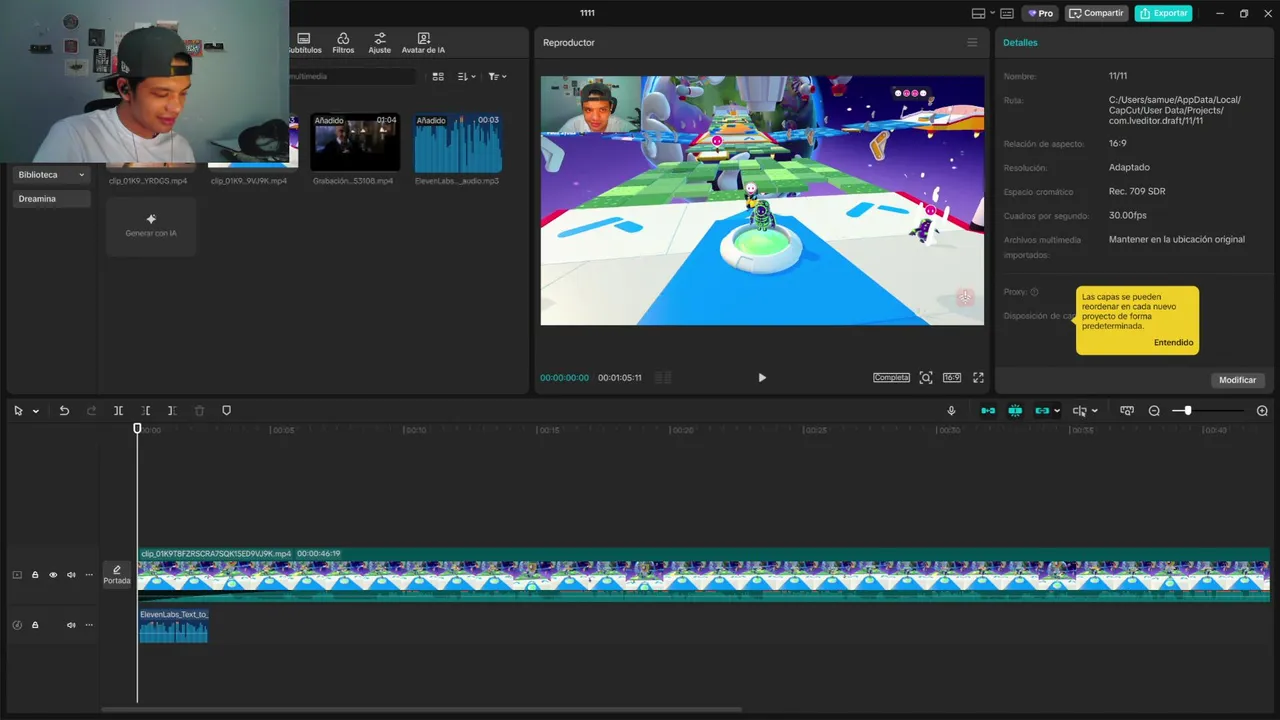The width and height of the screenshot is (1280, 720).
Task: Open the Portada cover editor
Action: (117, 575)
